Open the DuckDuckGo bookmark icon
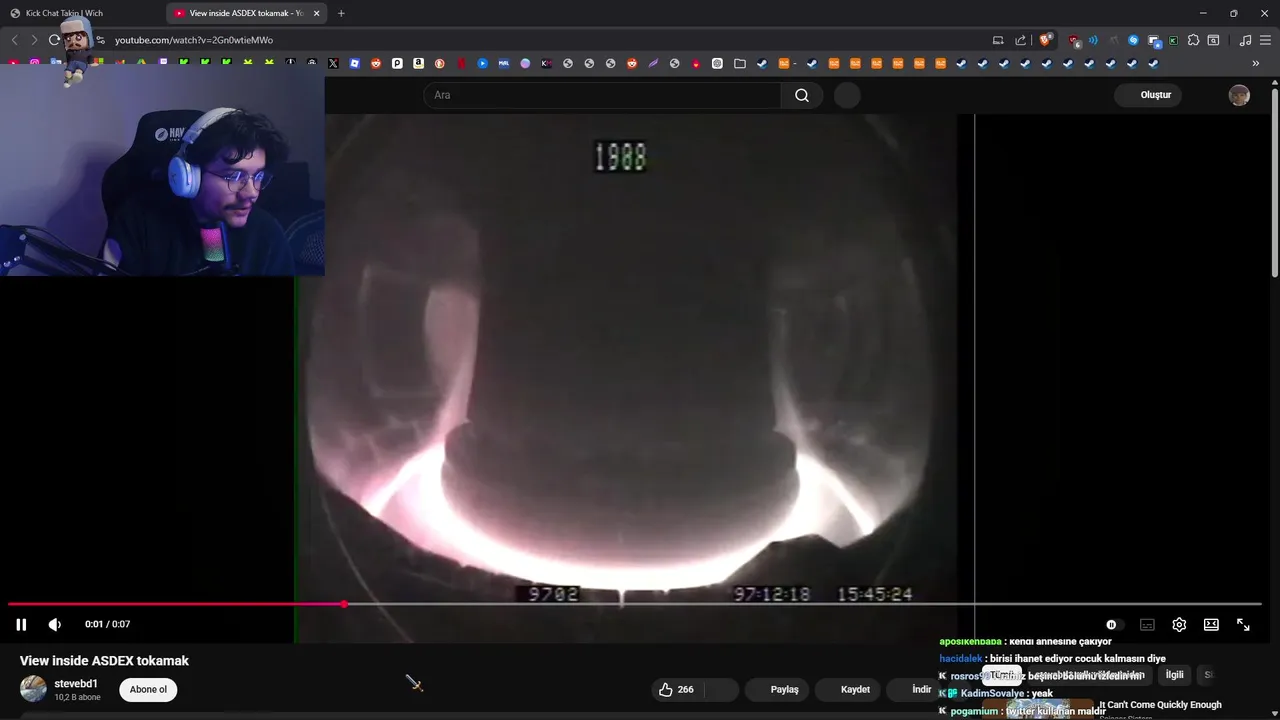This screenshot has height=720, width=1280. [439, 63]
